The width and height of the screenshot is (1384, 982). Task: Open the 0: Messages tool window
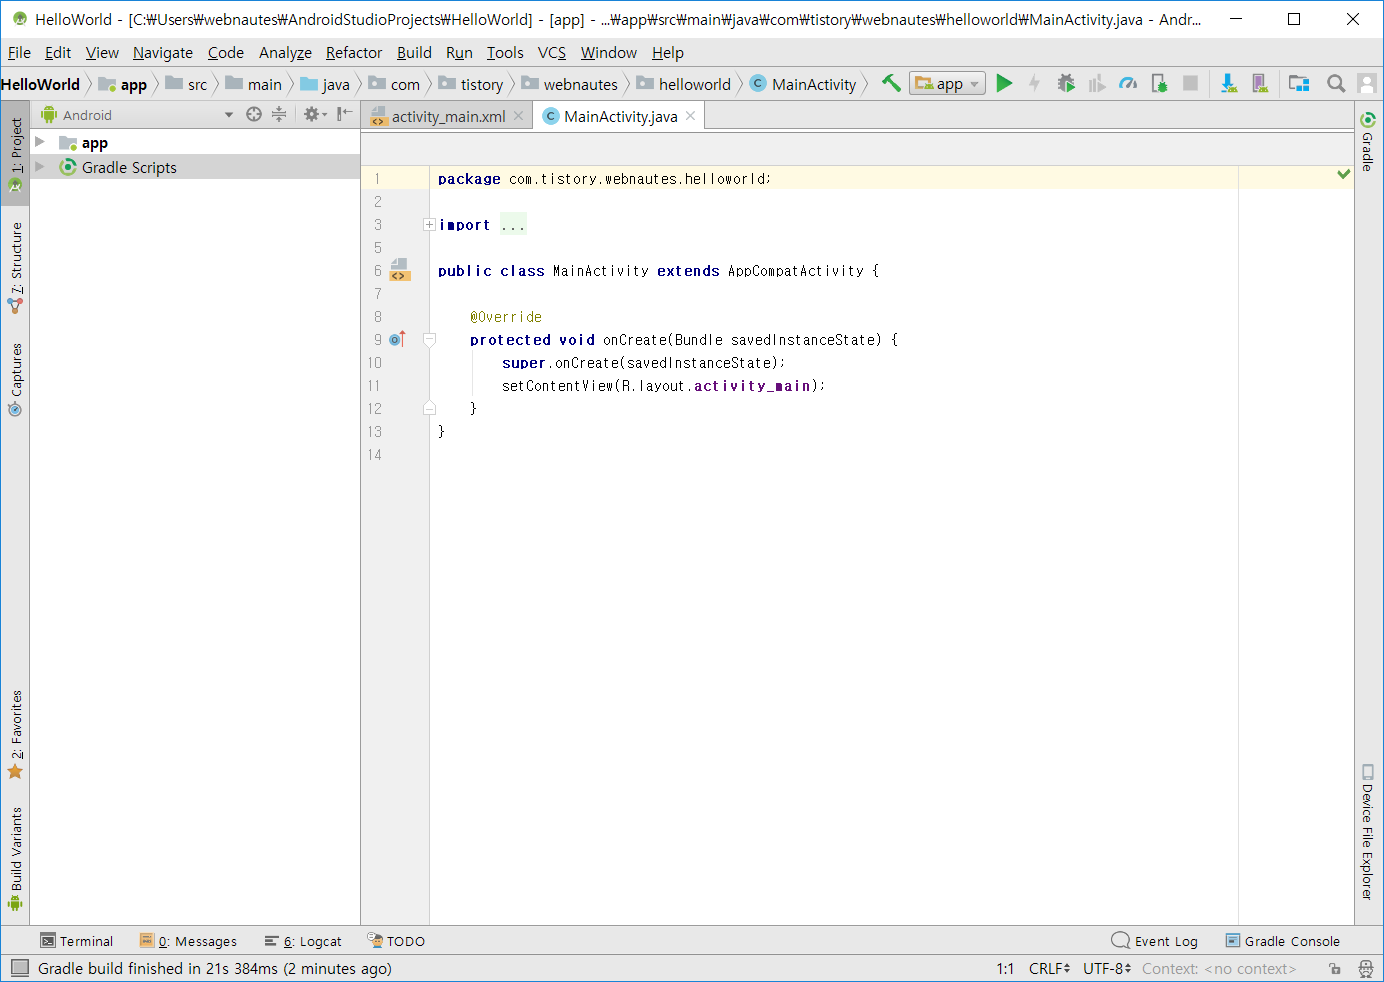[x=189, y=941]
